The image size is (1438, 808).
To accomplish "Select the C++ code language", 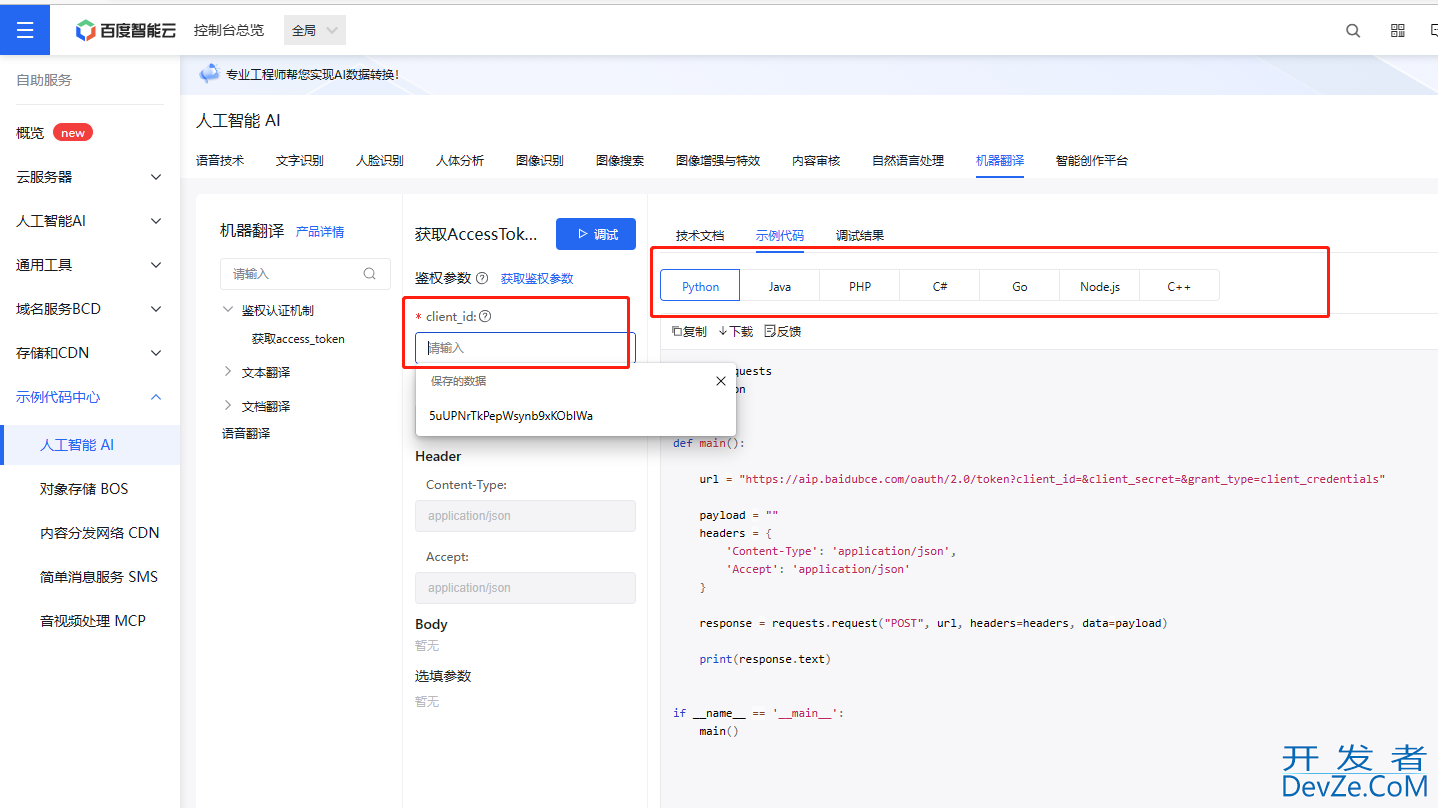I will [1180, 286].
